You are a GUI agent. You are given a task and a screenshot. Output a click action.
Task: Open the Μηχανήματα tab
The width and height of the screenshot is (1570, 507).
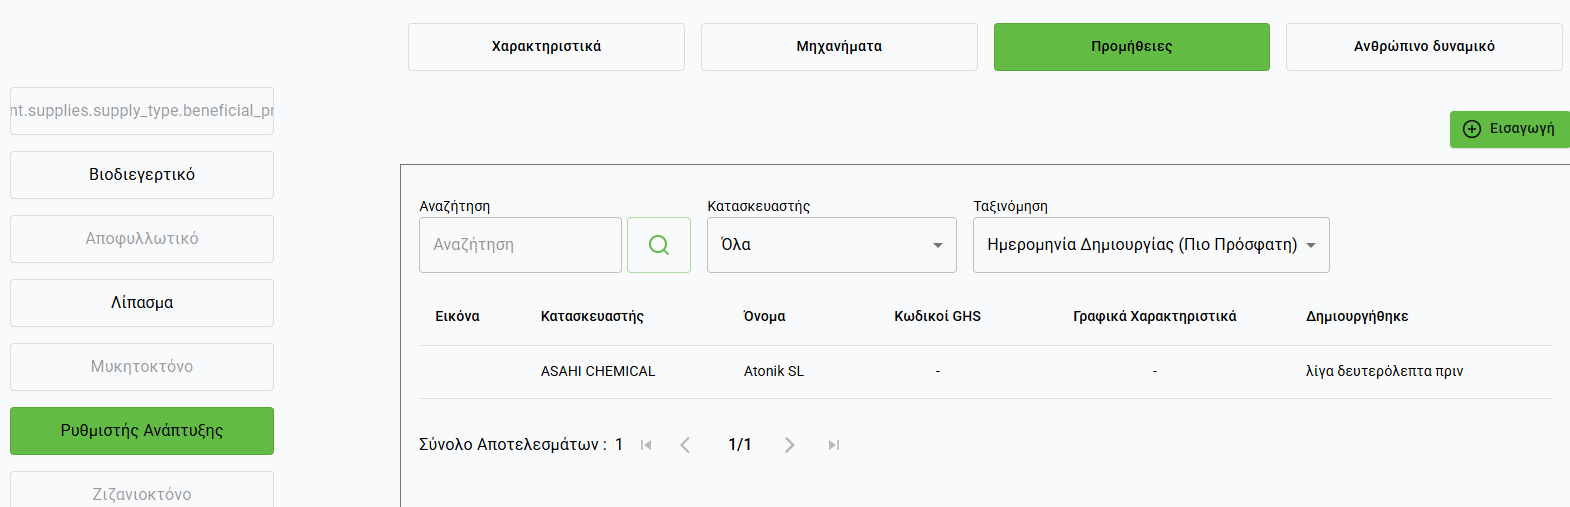coord(839,47)
